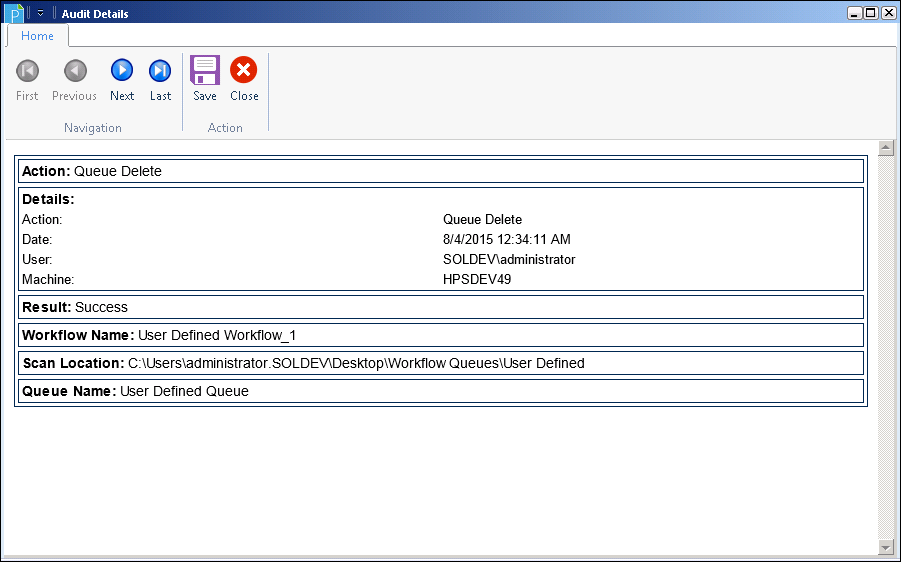Click the Date: label

(x=37, y=239)
